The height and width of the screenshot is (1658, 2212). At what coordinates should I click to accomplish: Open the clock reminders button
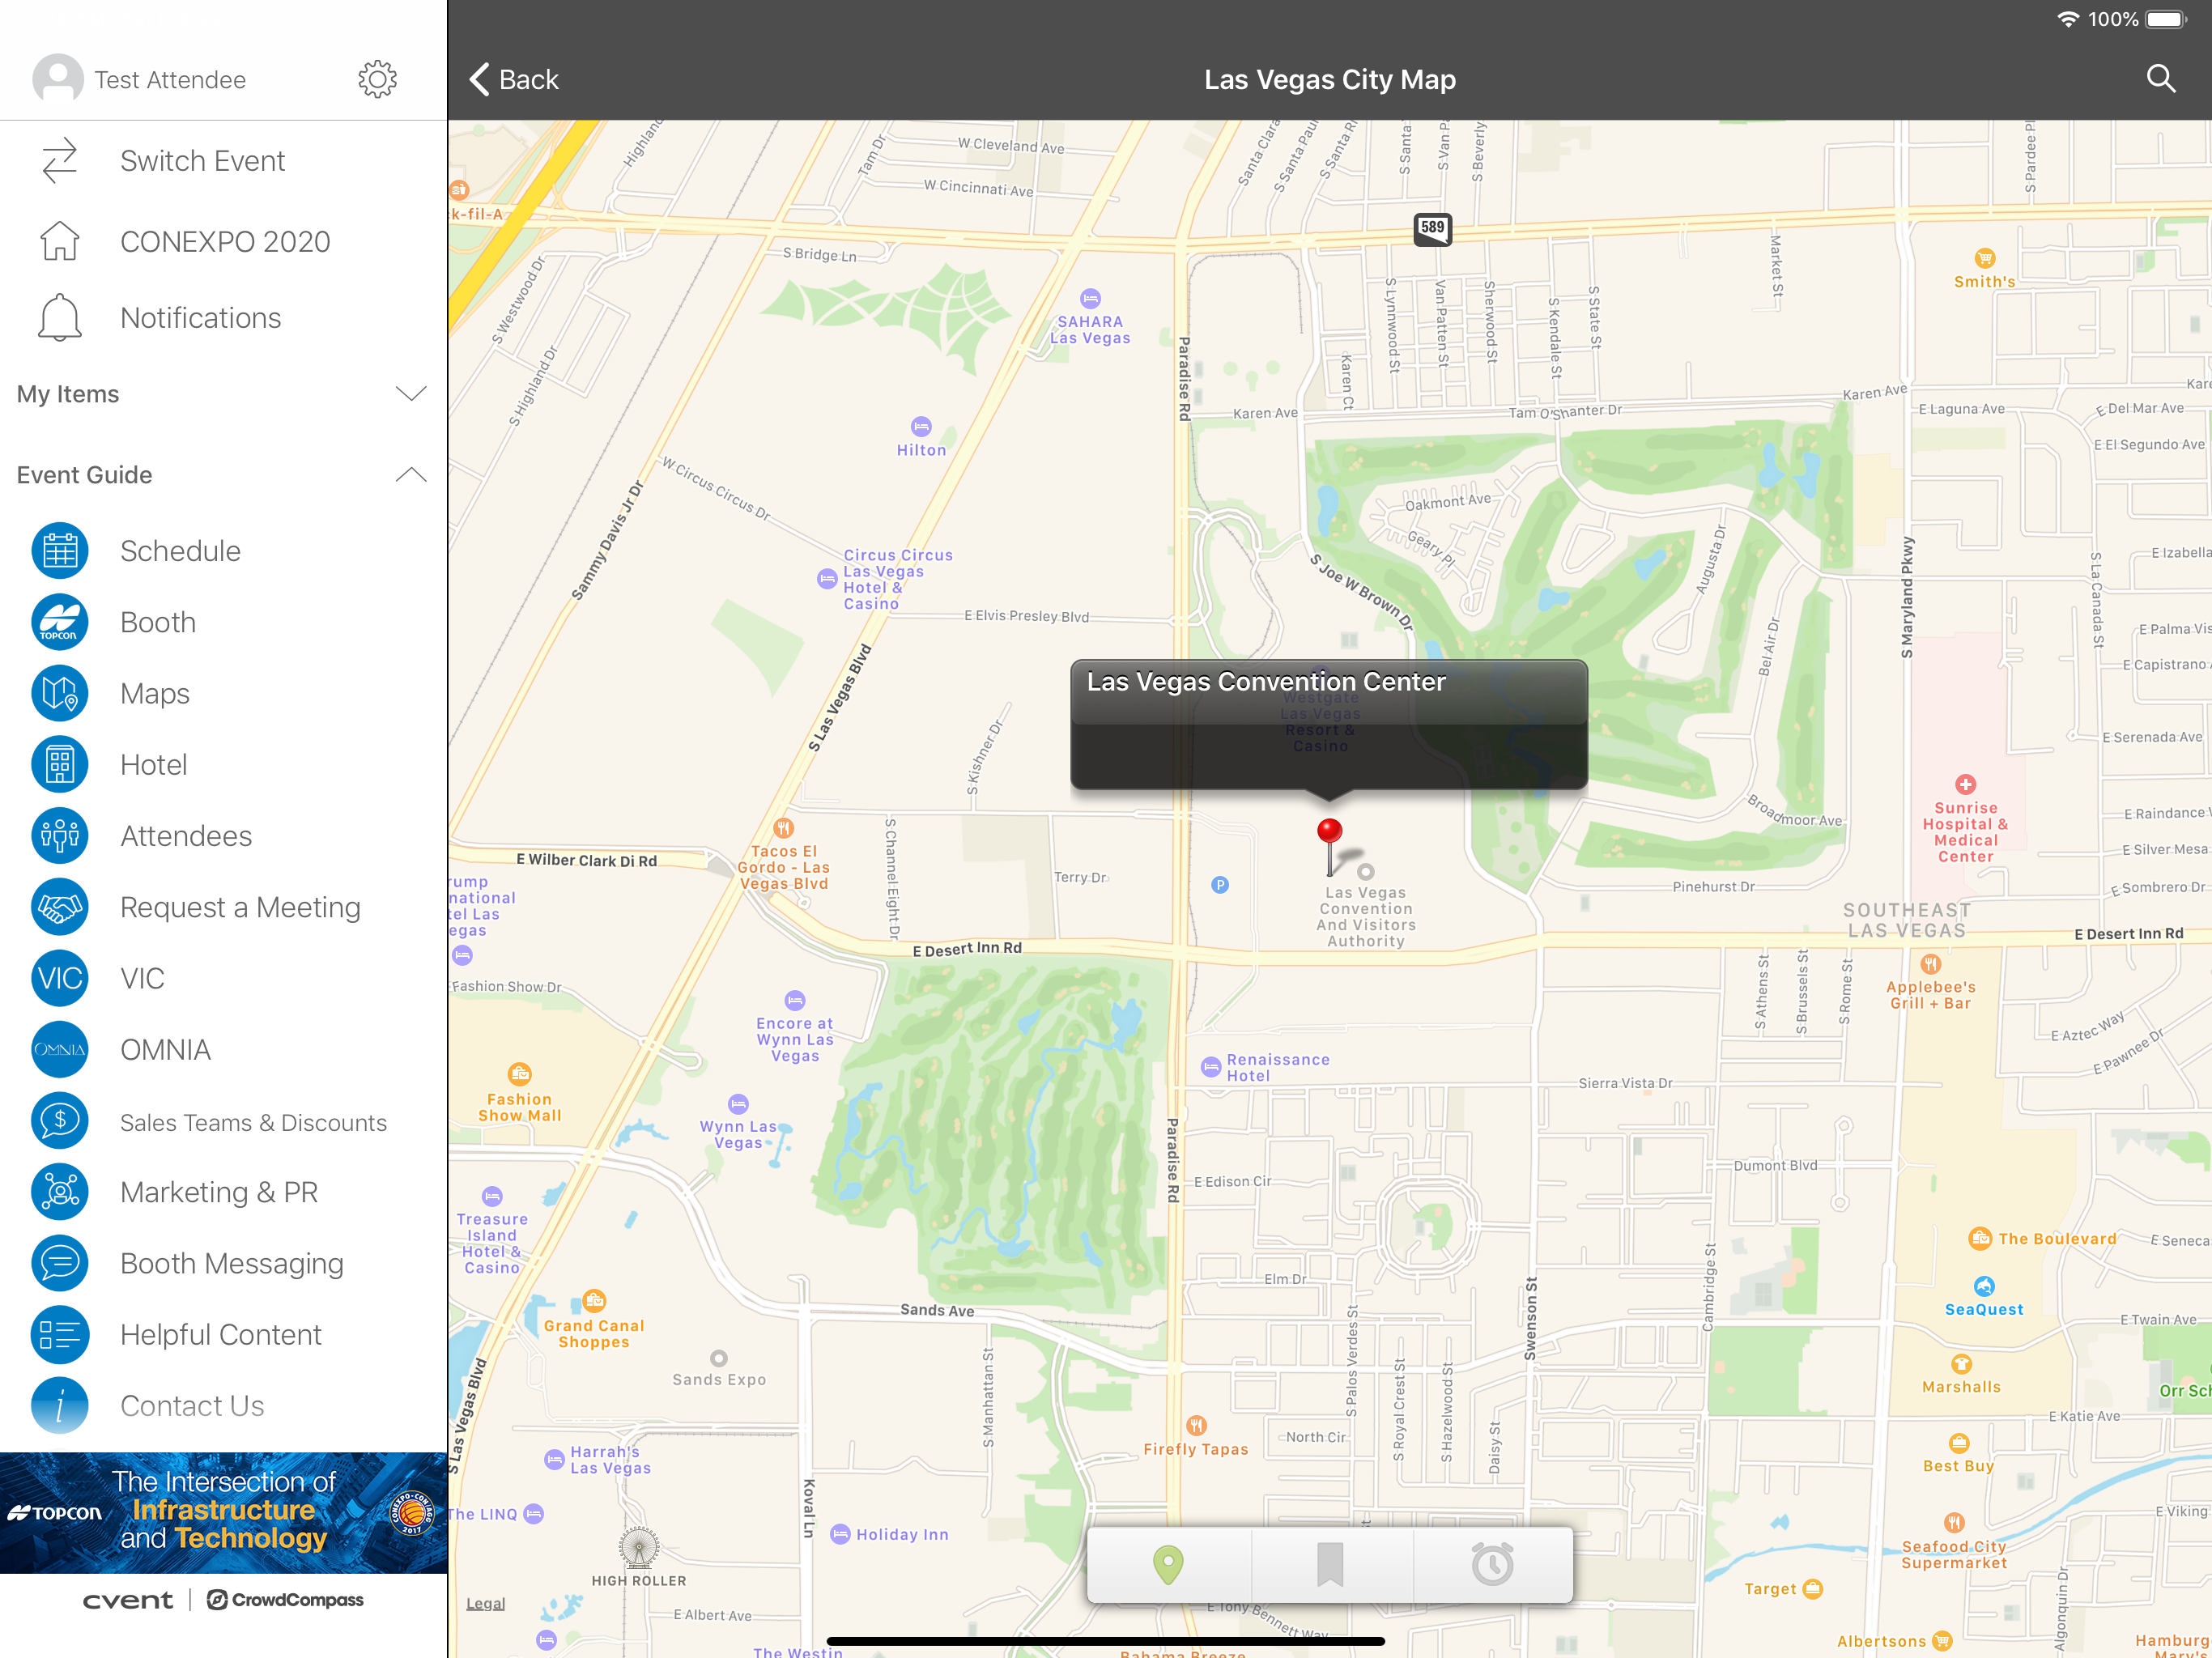point(1492,1565)
